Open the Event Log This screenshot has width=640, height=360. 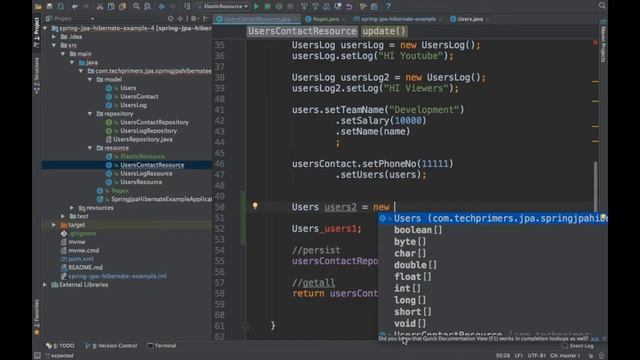tap(578, 346)
